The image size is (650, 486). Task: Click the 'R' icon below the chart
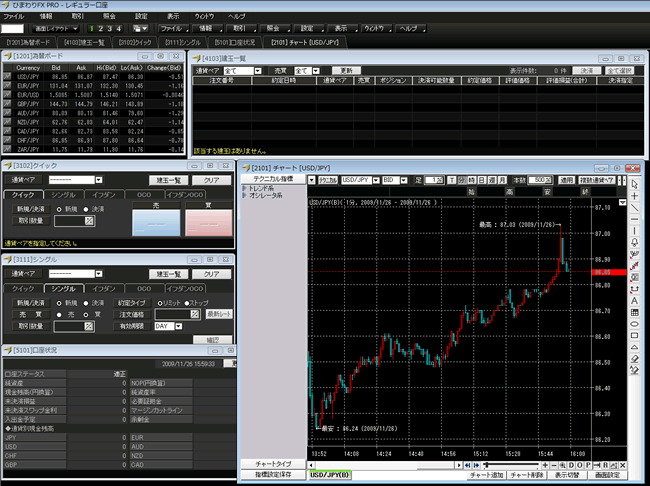[x=605, y=465]
